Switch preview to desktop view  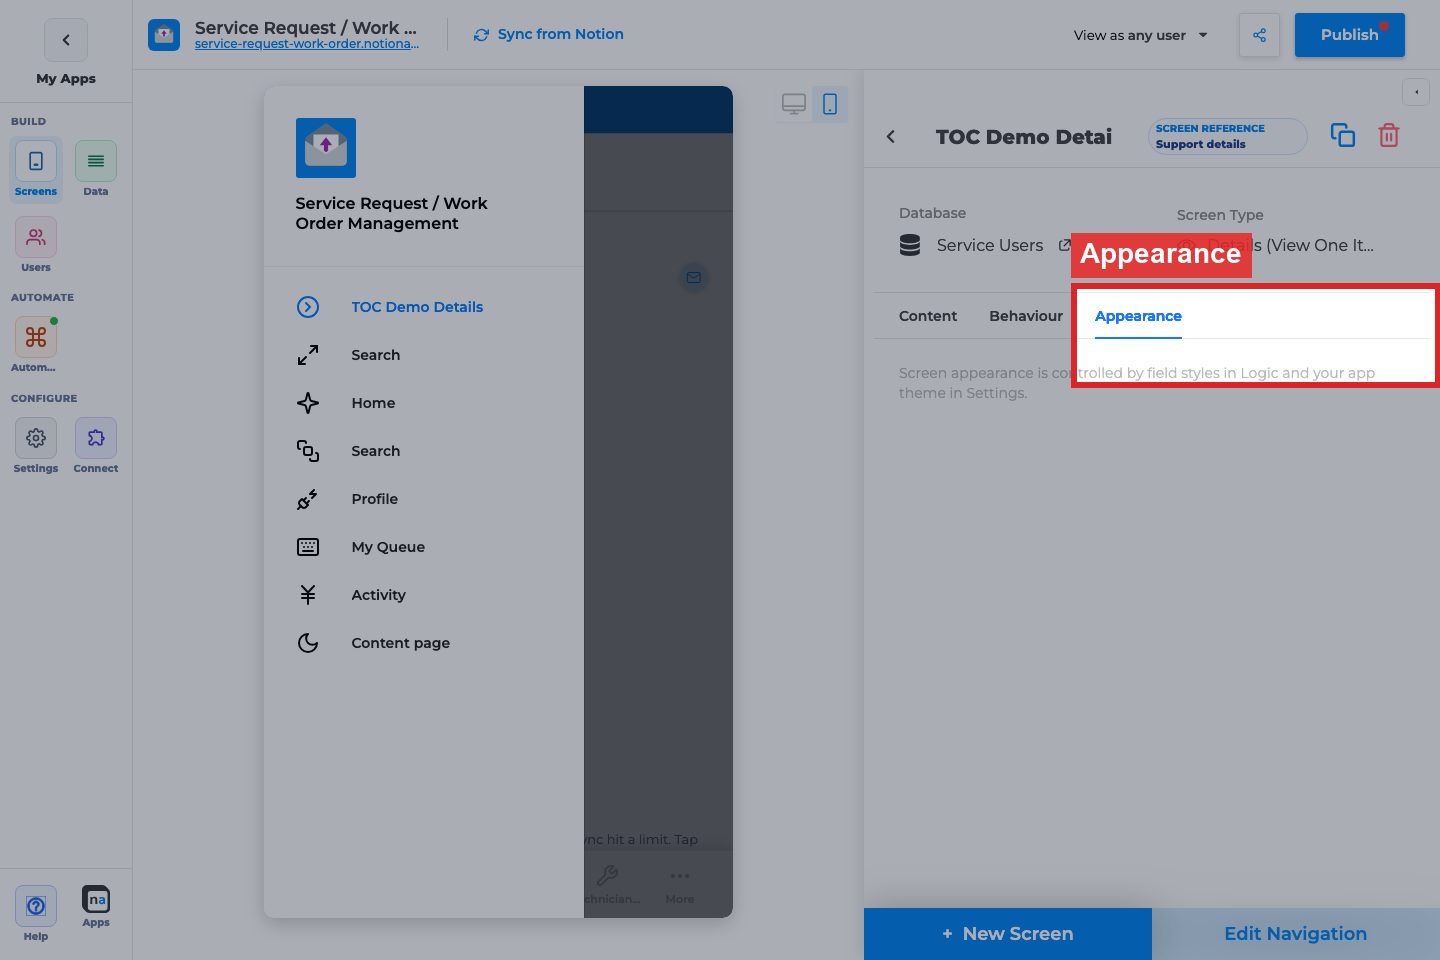pyautogui.click(x=794, y=104)
